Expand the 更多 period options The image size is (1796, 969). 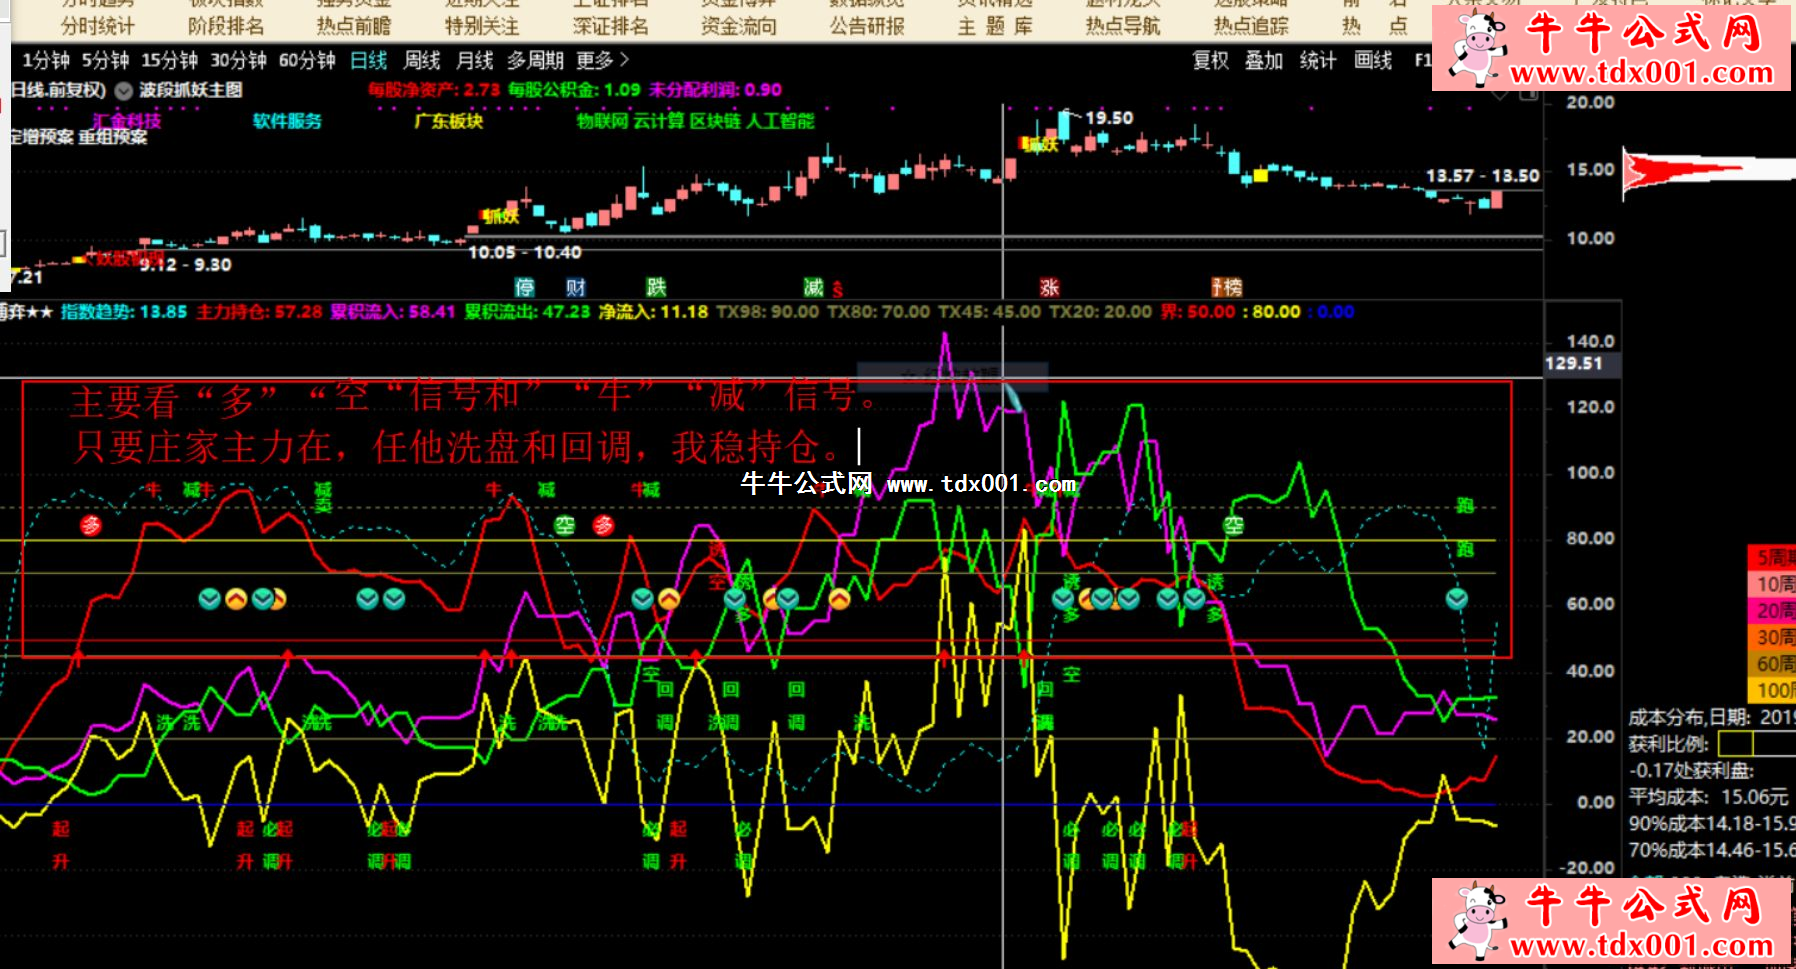(602, 61)
